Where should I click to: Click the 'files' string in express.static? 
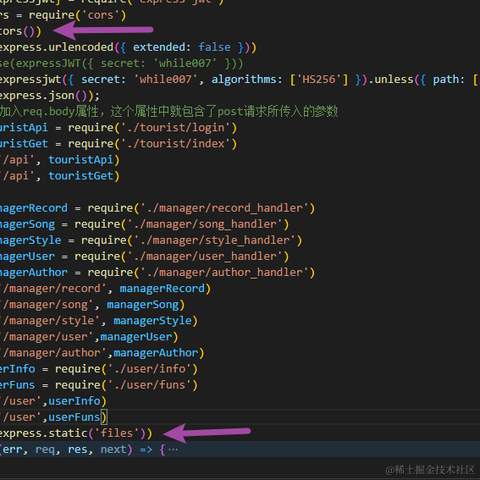tap(117, 433)
